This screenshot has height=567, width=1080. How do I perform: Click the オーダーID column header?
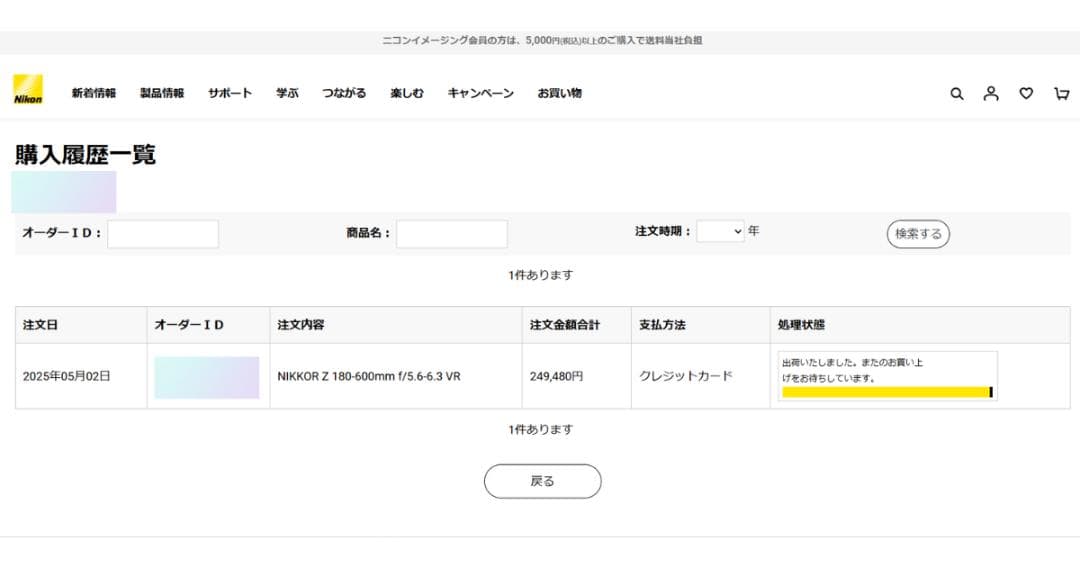point(209,325)
